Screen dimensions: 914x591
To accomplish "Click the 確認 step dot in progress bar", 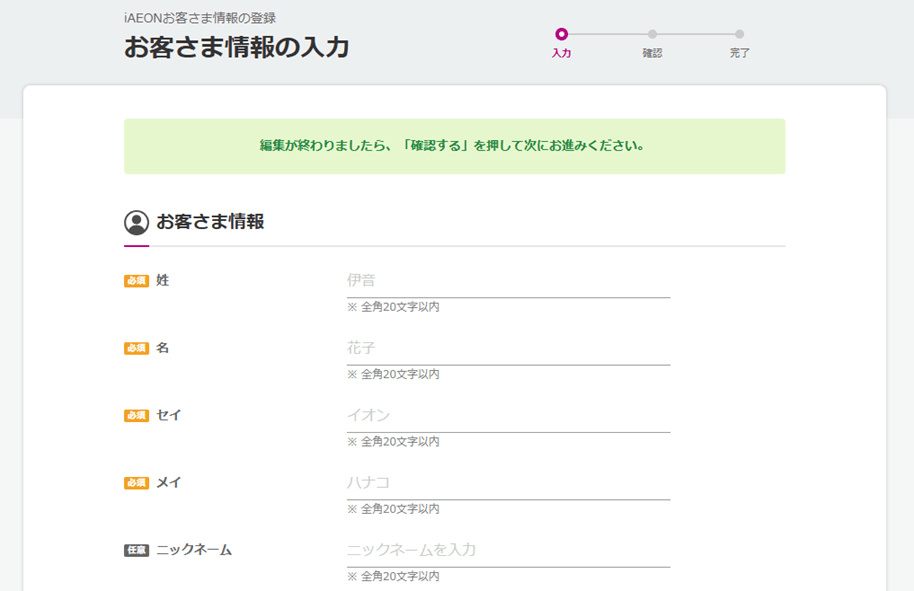I will [x=652, y=34].
